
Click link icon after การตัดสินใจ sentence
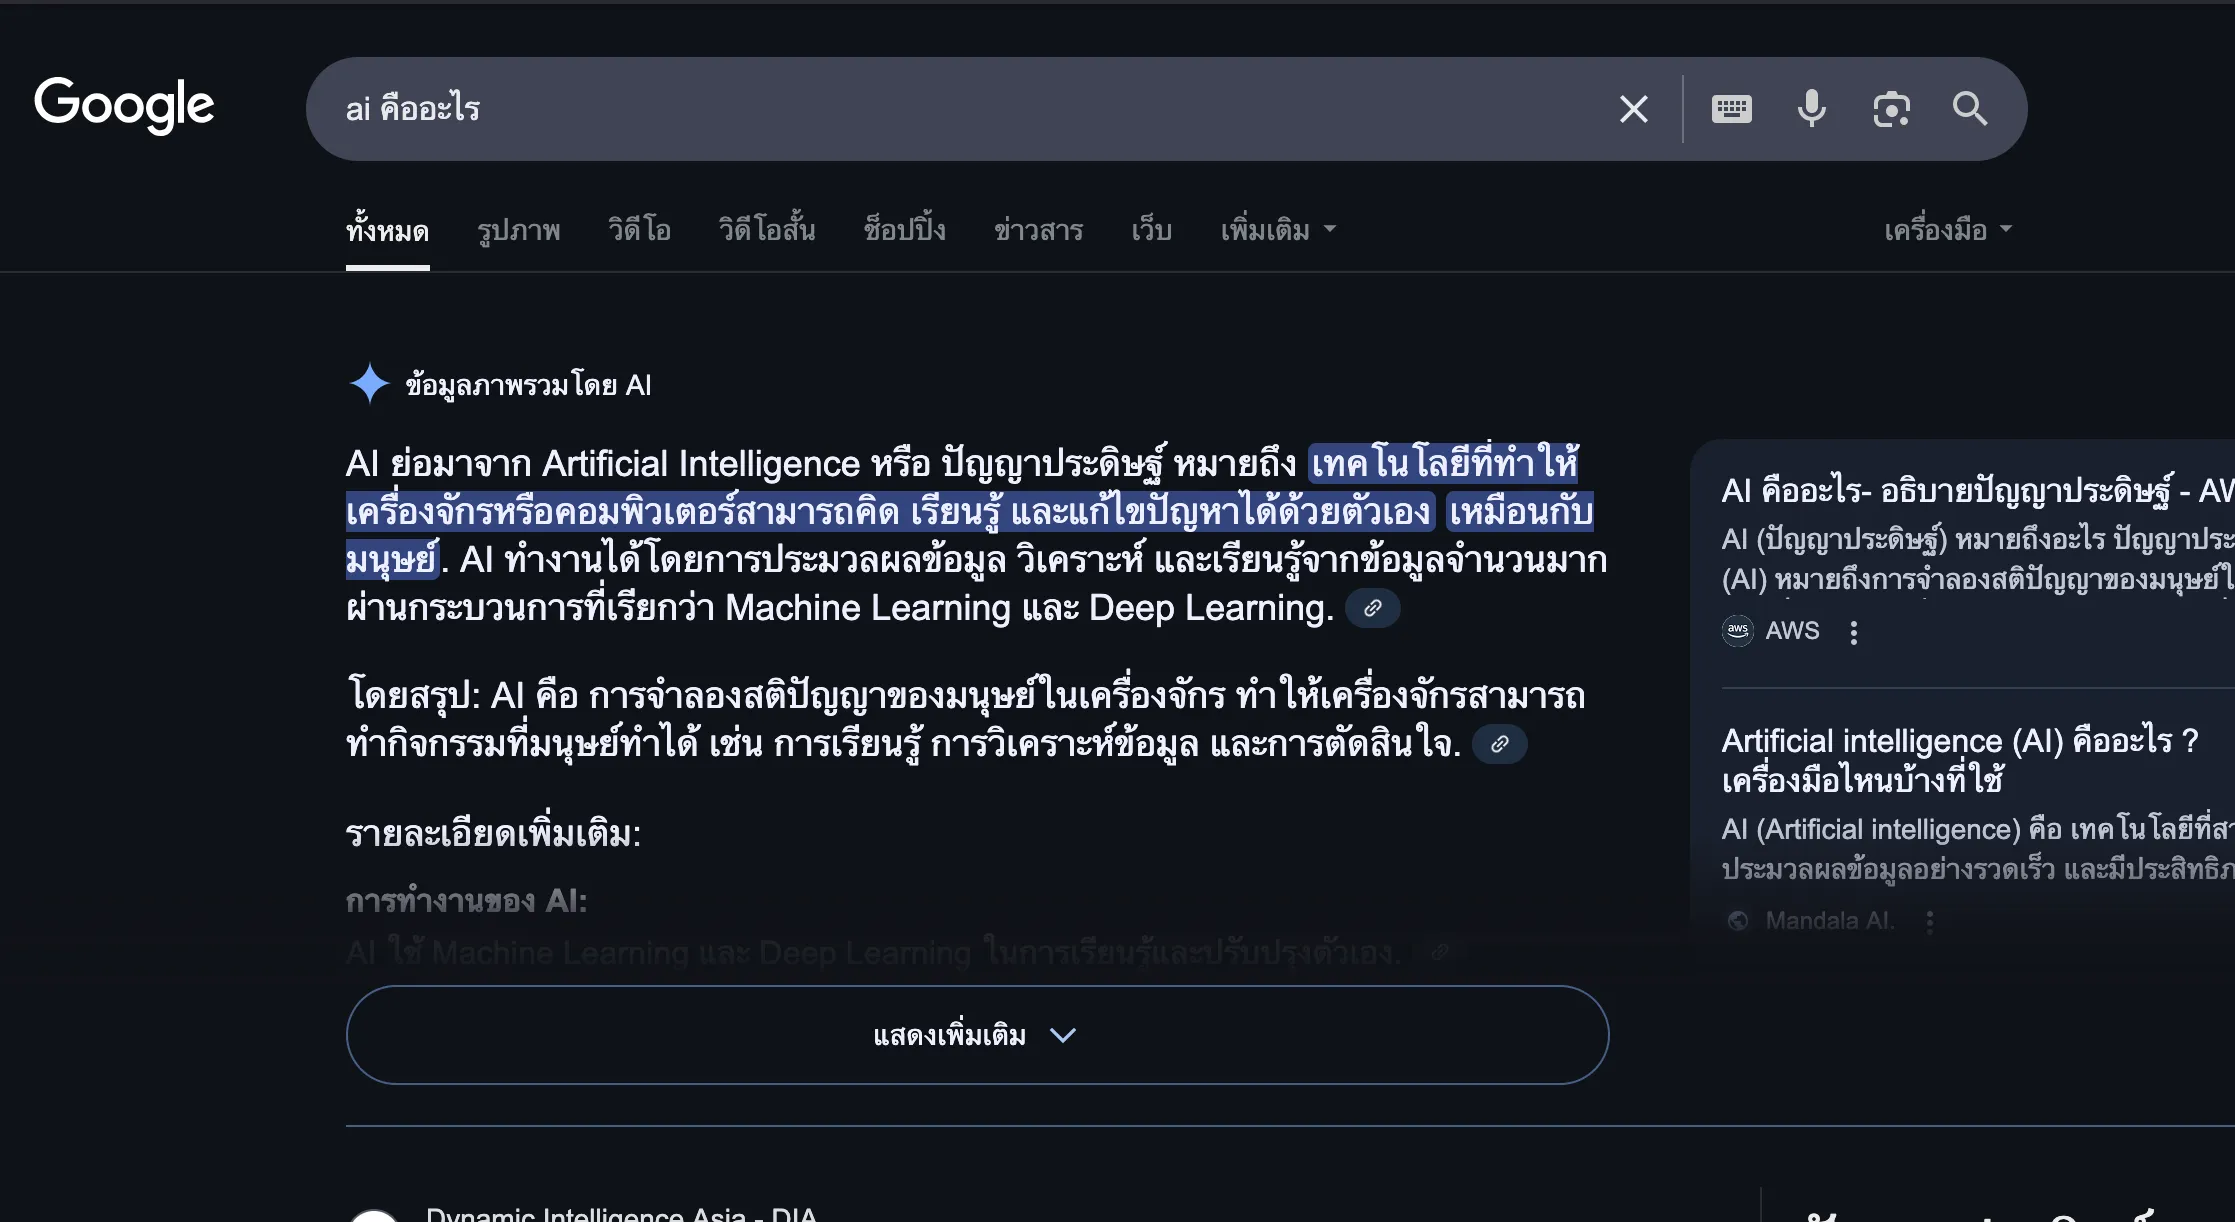click(1499, 744)
